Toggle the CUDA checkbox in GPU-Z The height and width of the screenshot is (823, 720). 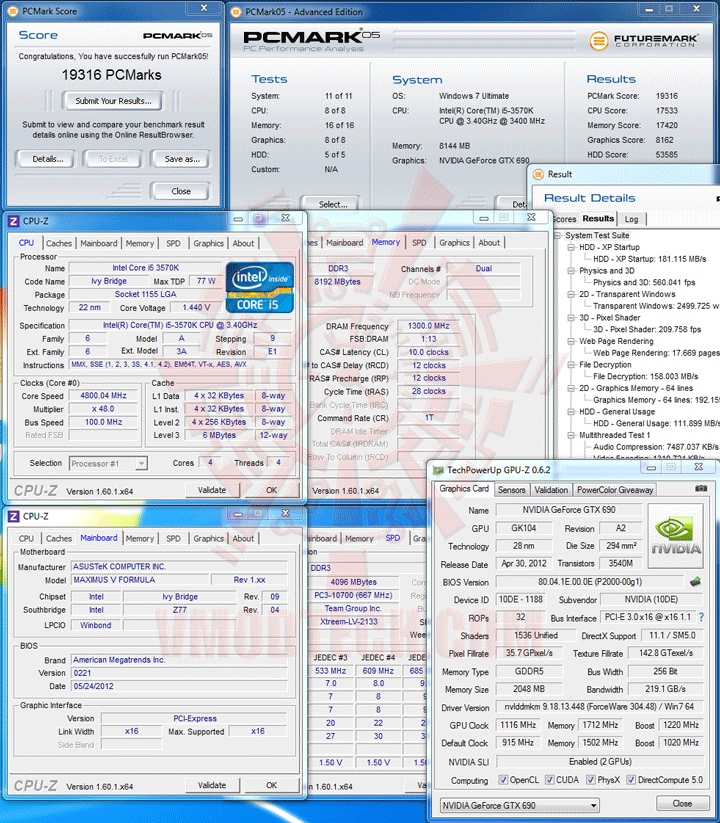point(549,779)
